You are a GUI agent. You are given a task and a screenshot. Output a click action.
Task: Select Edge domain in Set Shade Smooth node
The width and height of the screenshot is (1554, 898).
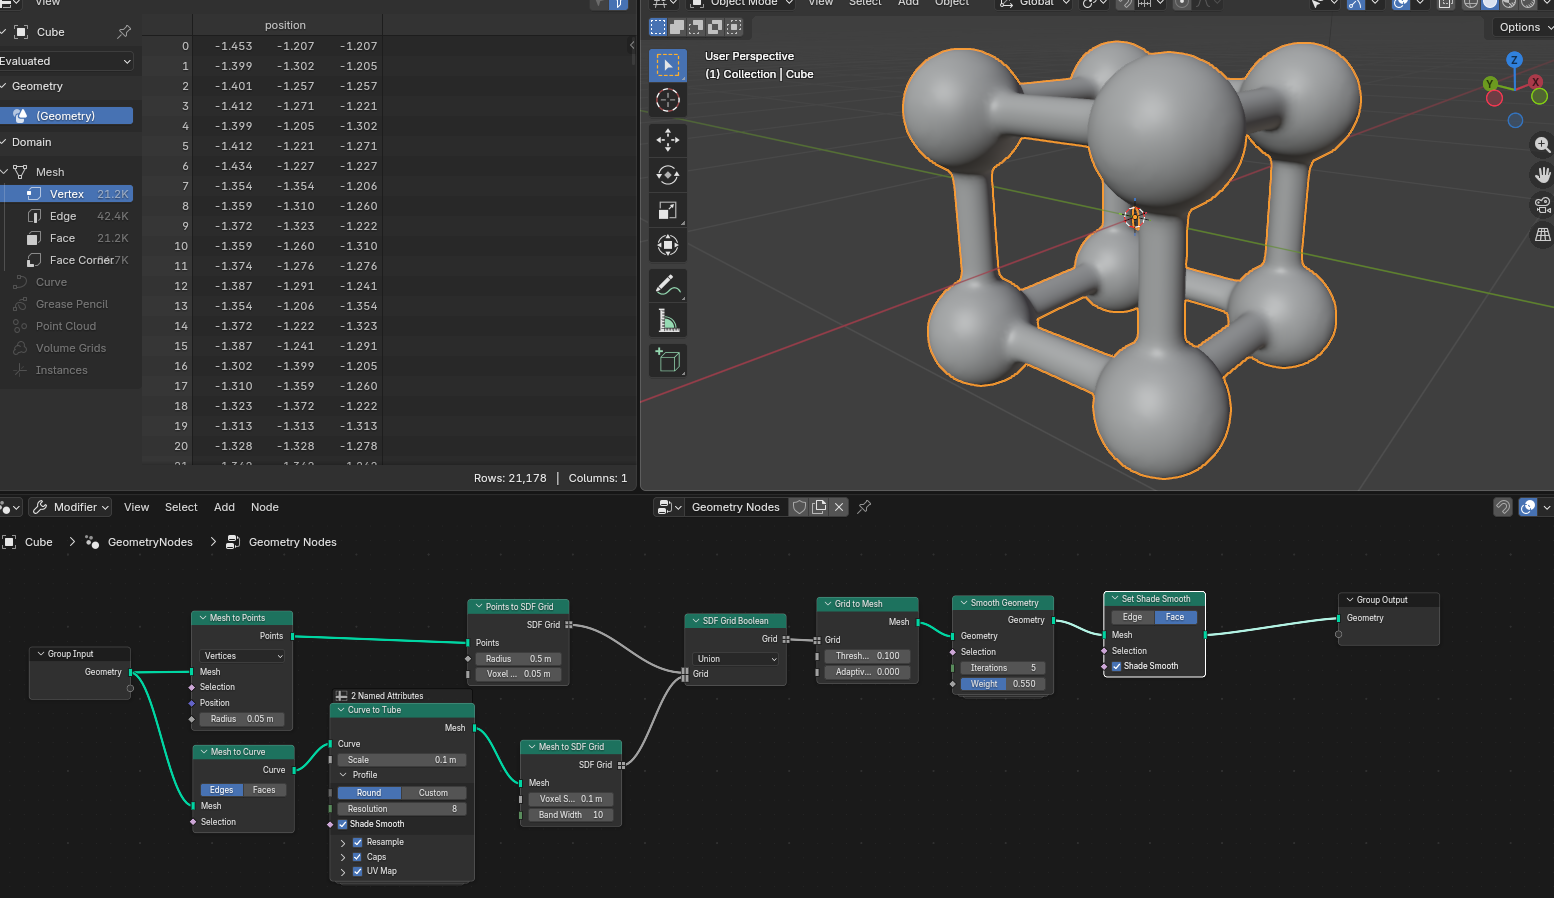[x=1132, y=617]
